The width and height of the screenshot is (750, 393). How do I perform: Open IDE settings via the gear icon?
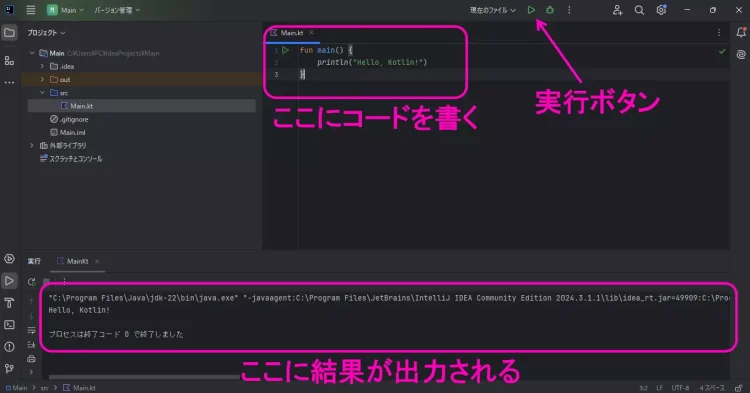coord(662,10)
